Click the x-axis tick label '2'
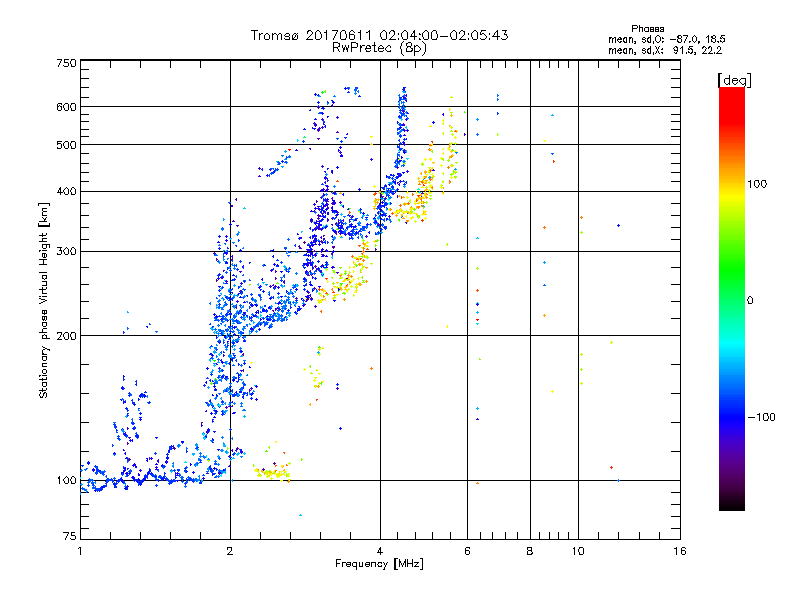Screen dimensions: 800x600 coord(230,551)
